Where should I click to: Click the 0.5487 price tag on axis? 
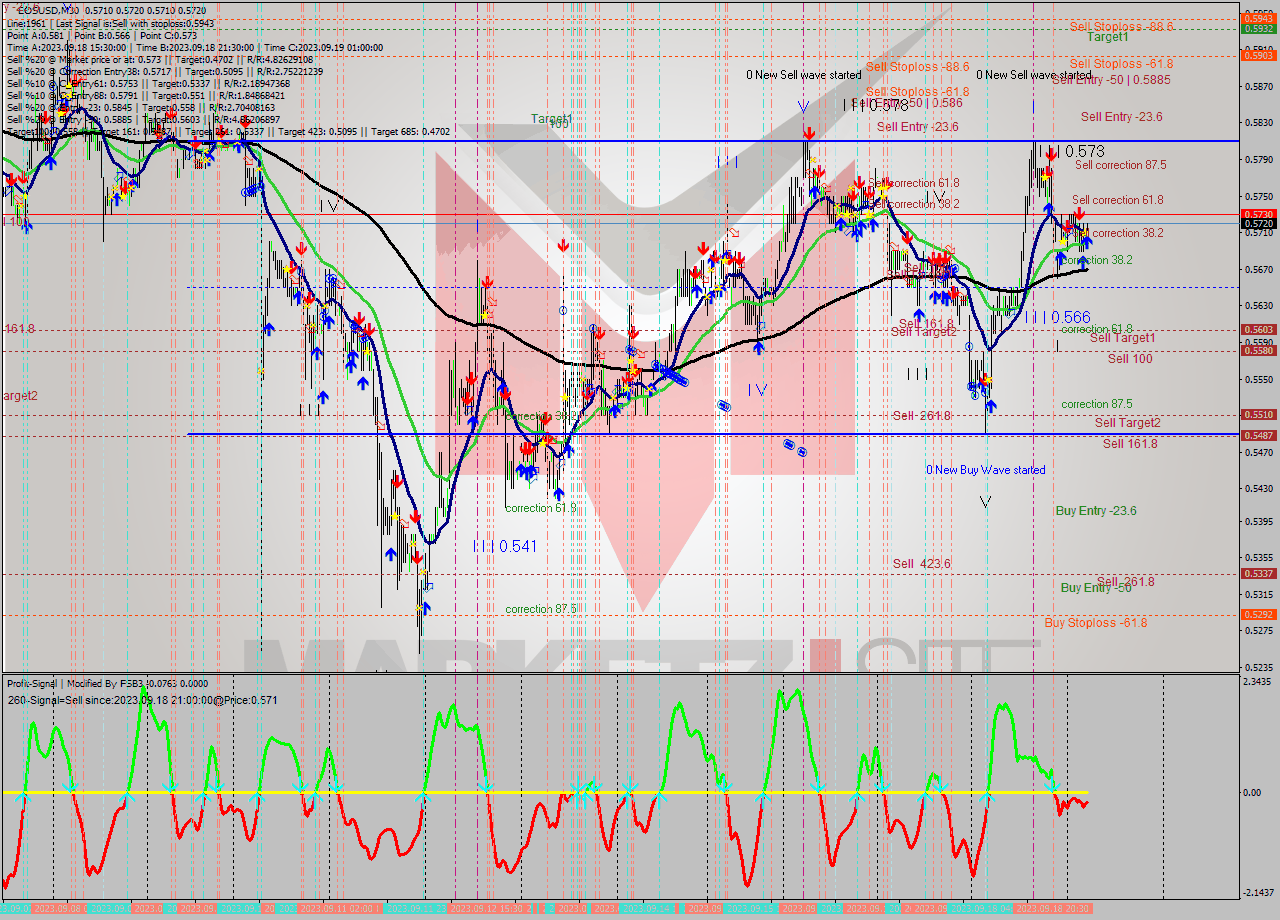(x=1256, y=435)
